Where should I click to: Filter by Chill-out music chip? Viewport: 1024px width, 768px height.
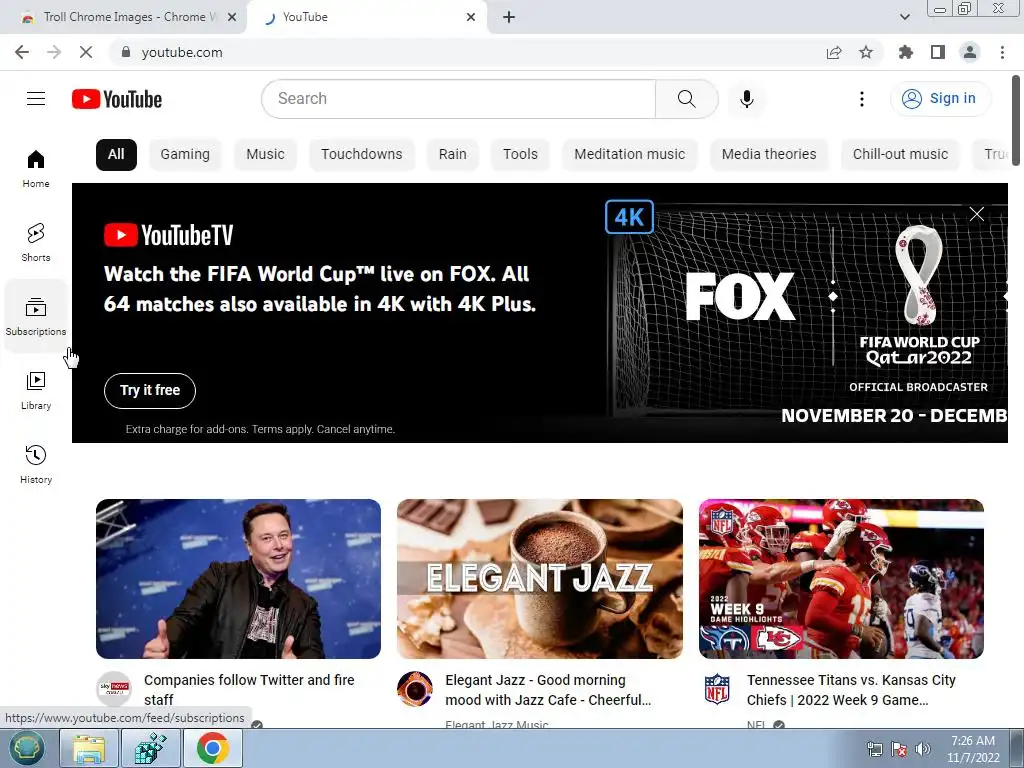(x=900, y=154)
